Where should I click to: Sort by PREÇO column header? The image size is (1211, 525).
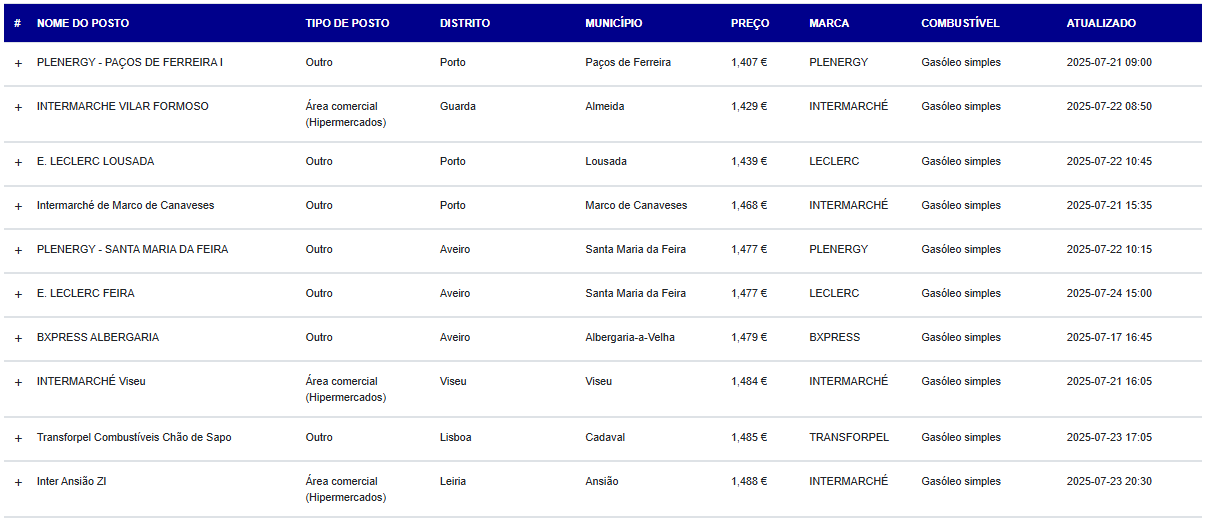pos(750,23)
